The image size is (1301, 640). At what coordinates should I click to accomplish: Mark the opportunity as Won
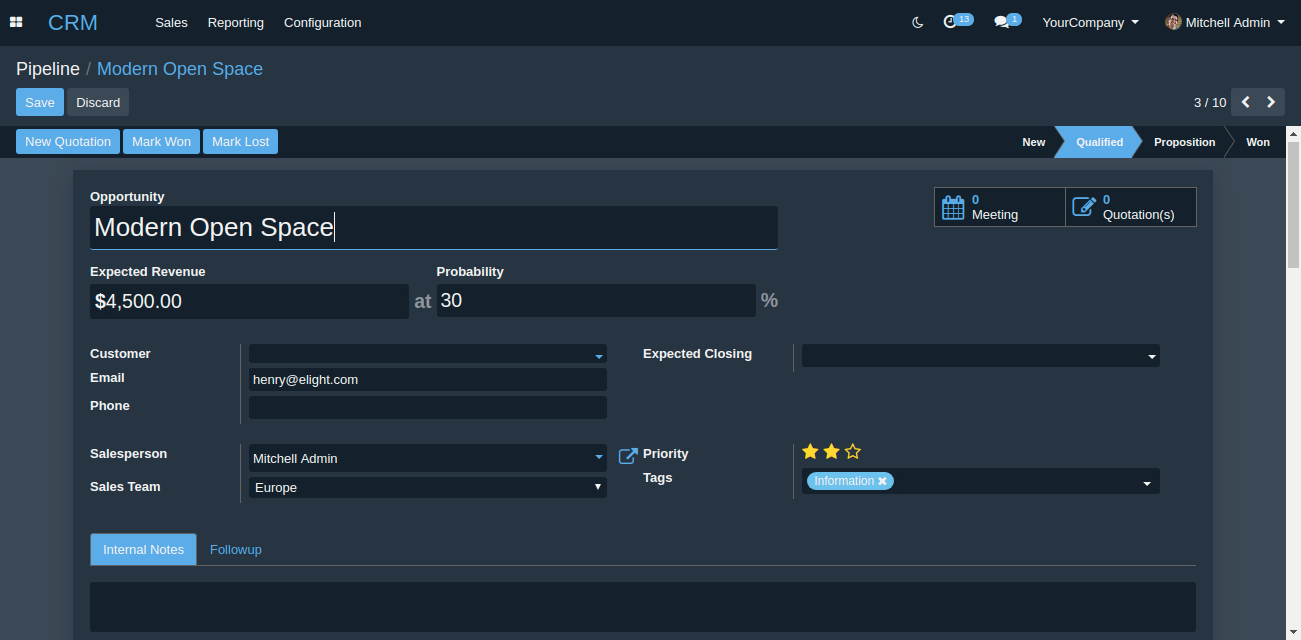pos(161,142)
